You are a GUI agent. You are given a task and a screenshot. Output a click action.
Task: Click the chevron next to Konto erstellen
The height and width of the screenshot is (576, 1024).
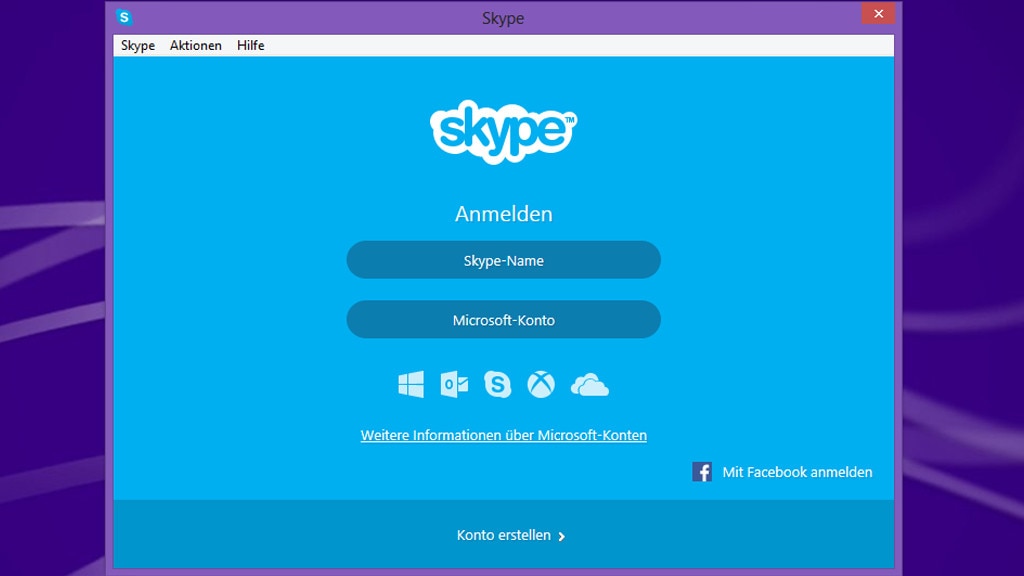click(562, 536)
